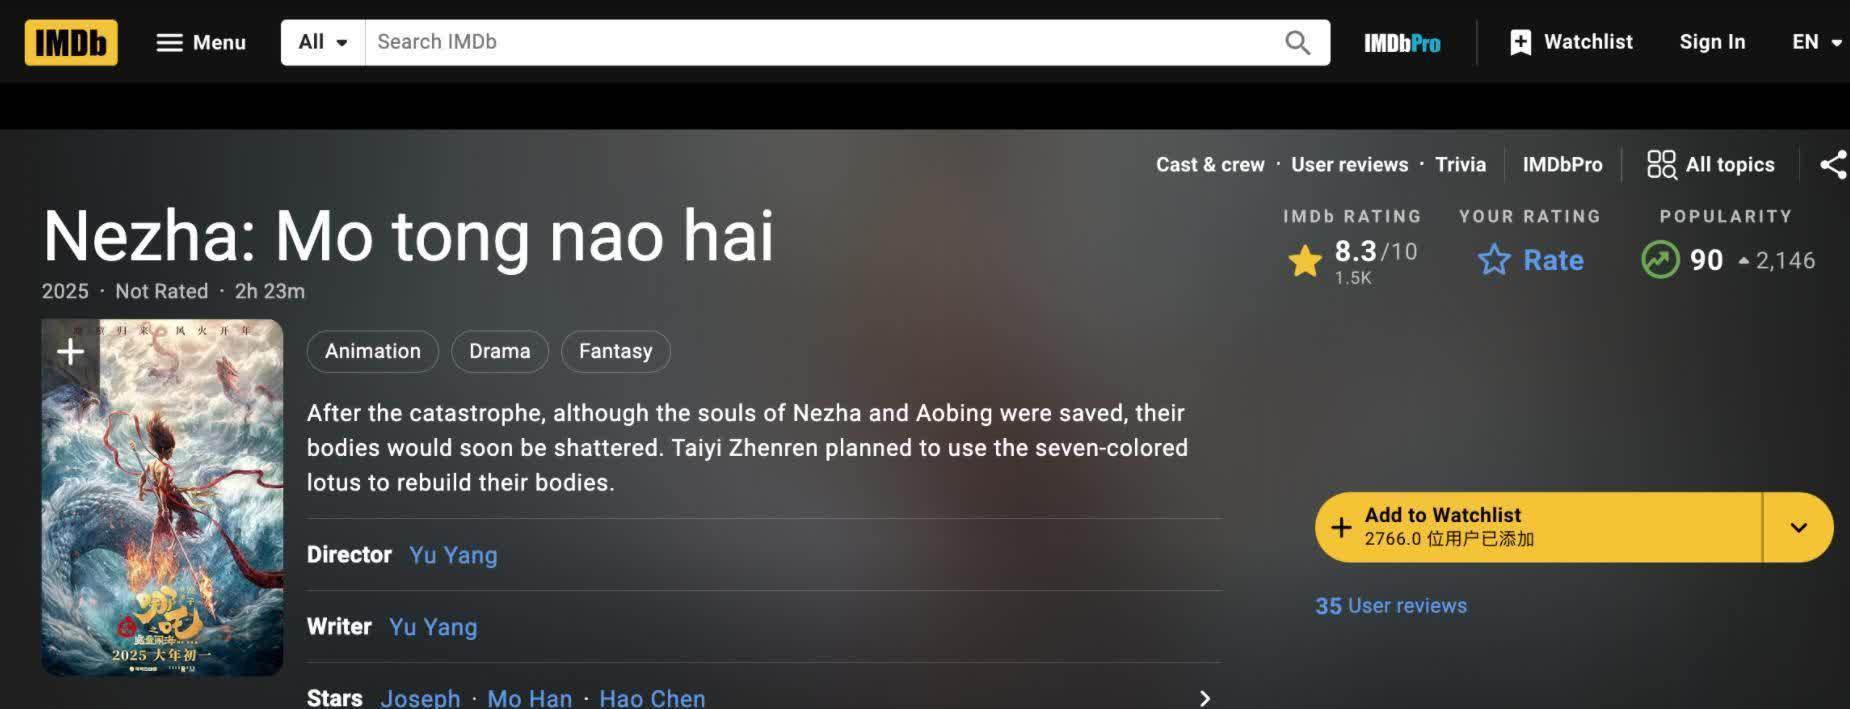Screen dimensions: 1850x709
Task: Open All topics grid icon
Action: 1661,164
